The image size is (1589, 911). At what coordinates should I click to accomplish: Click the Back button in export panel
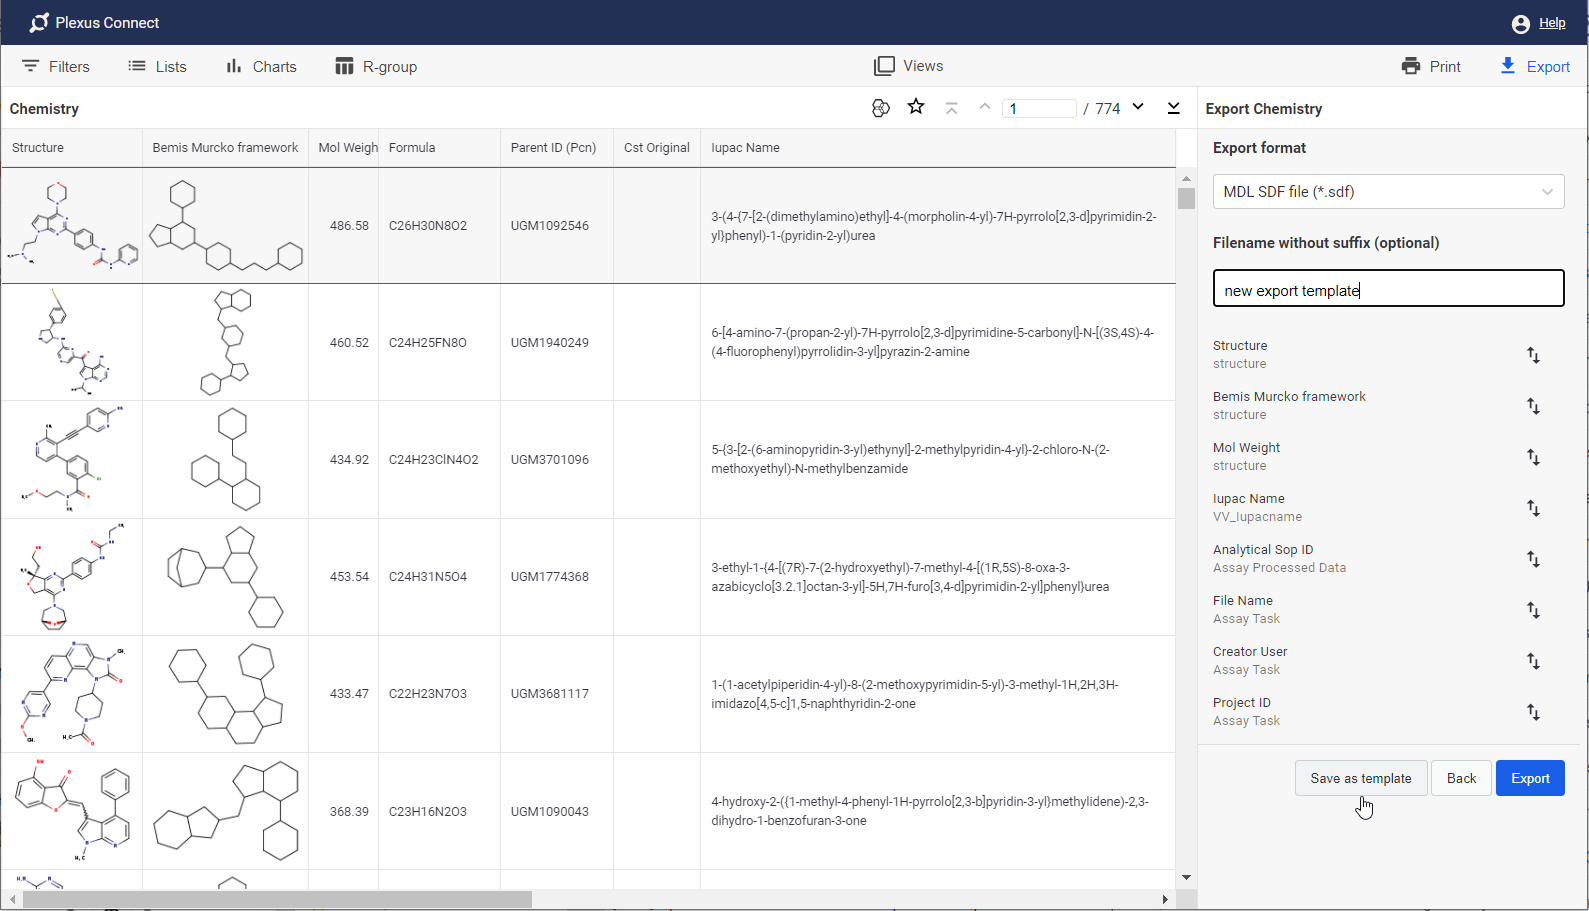[x=1461, y=778]
